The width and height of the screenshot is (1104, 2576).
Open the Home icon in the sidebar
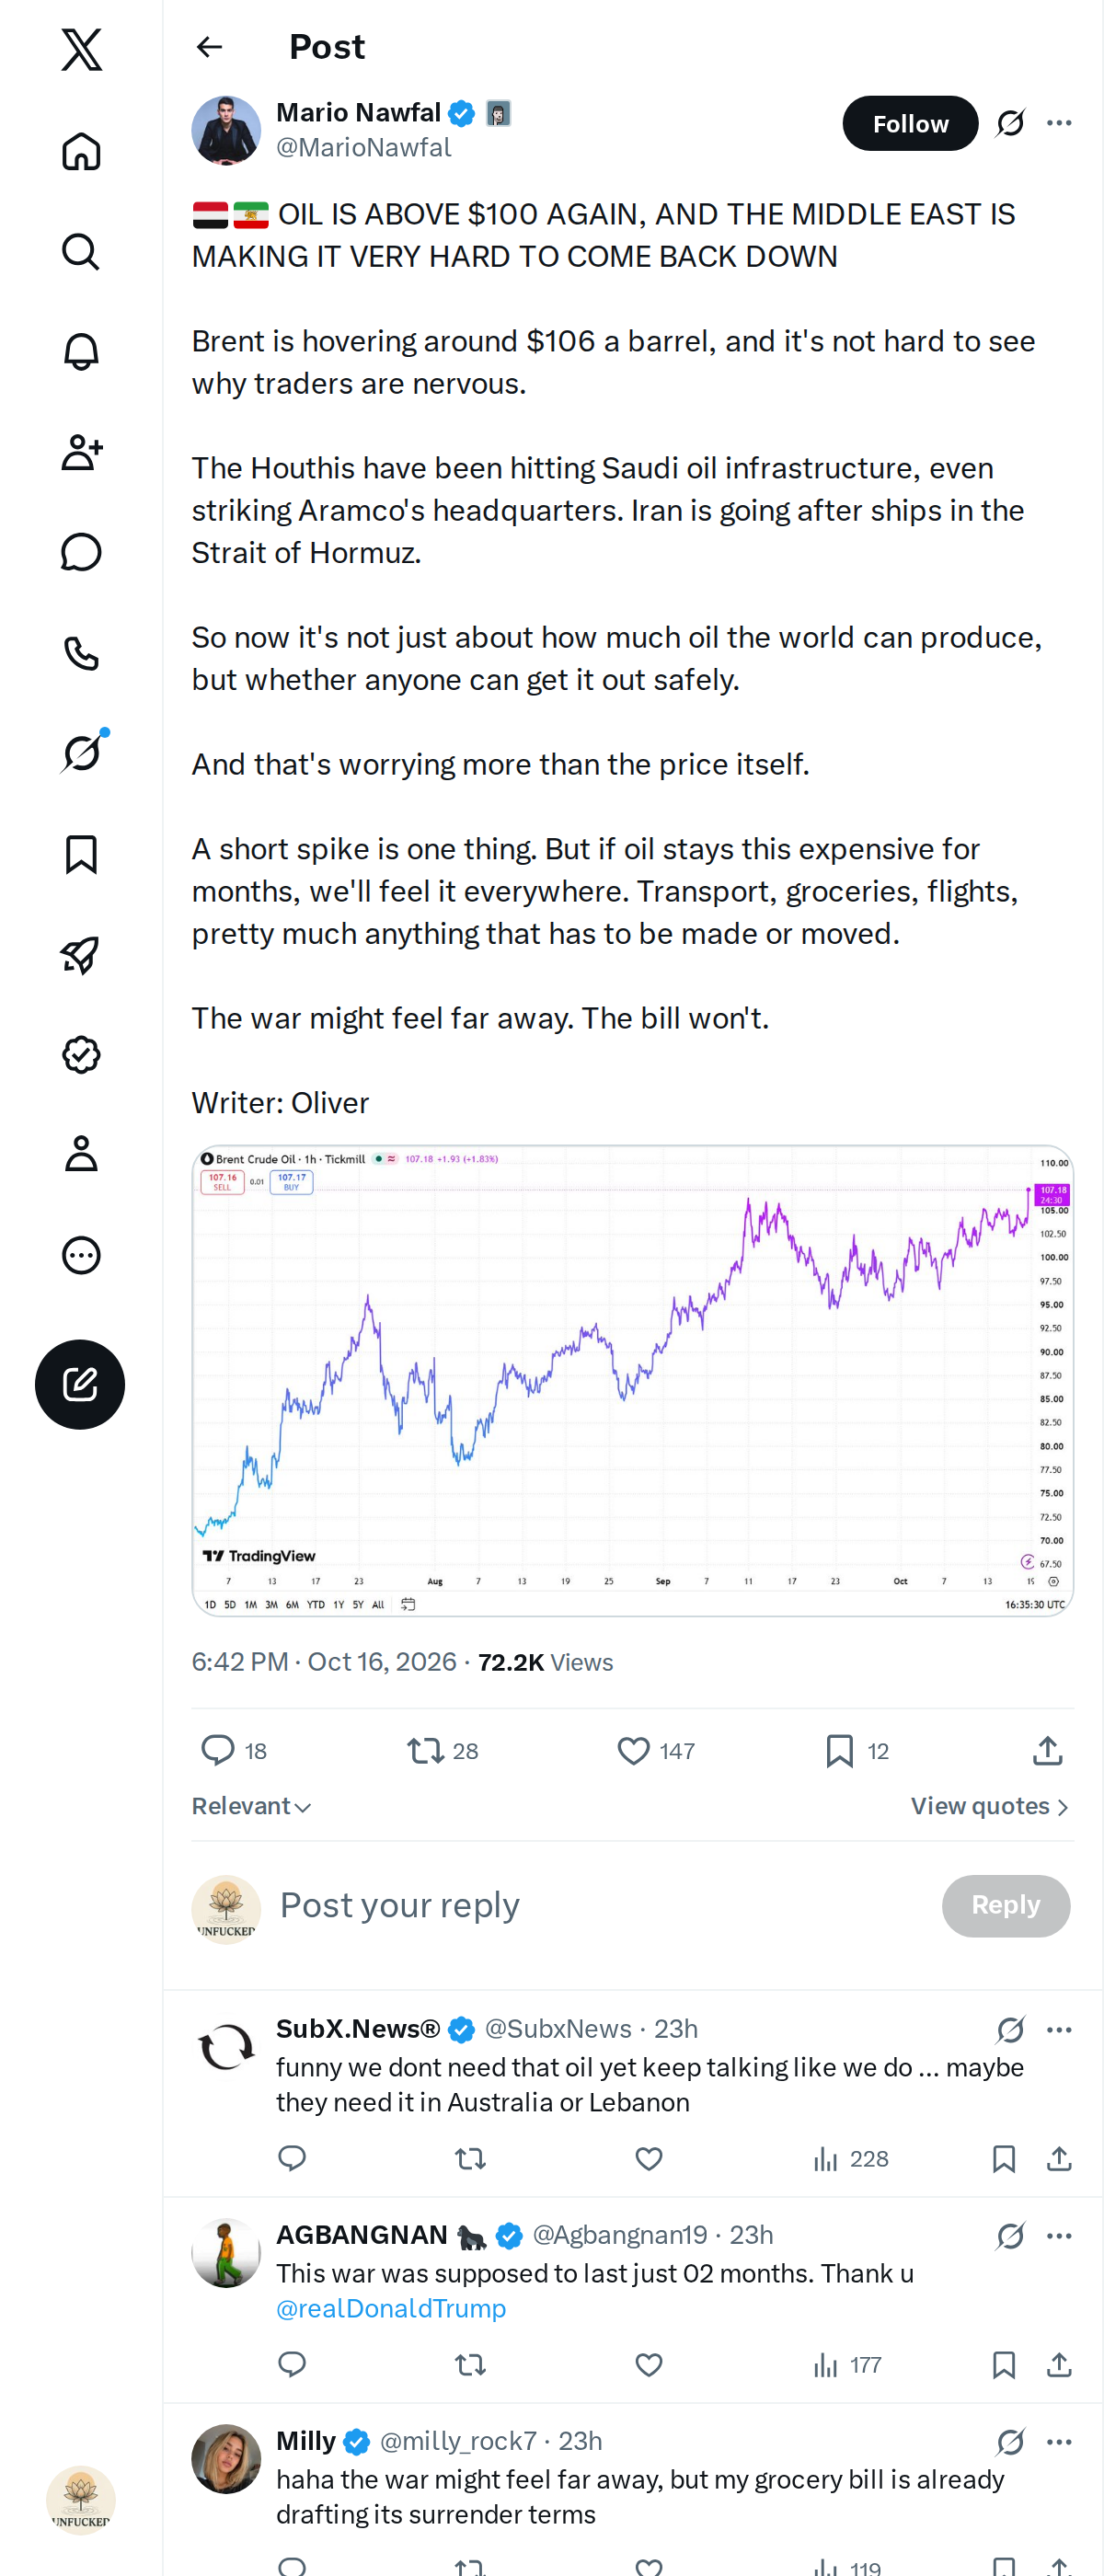click(81, 151)
